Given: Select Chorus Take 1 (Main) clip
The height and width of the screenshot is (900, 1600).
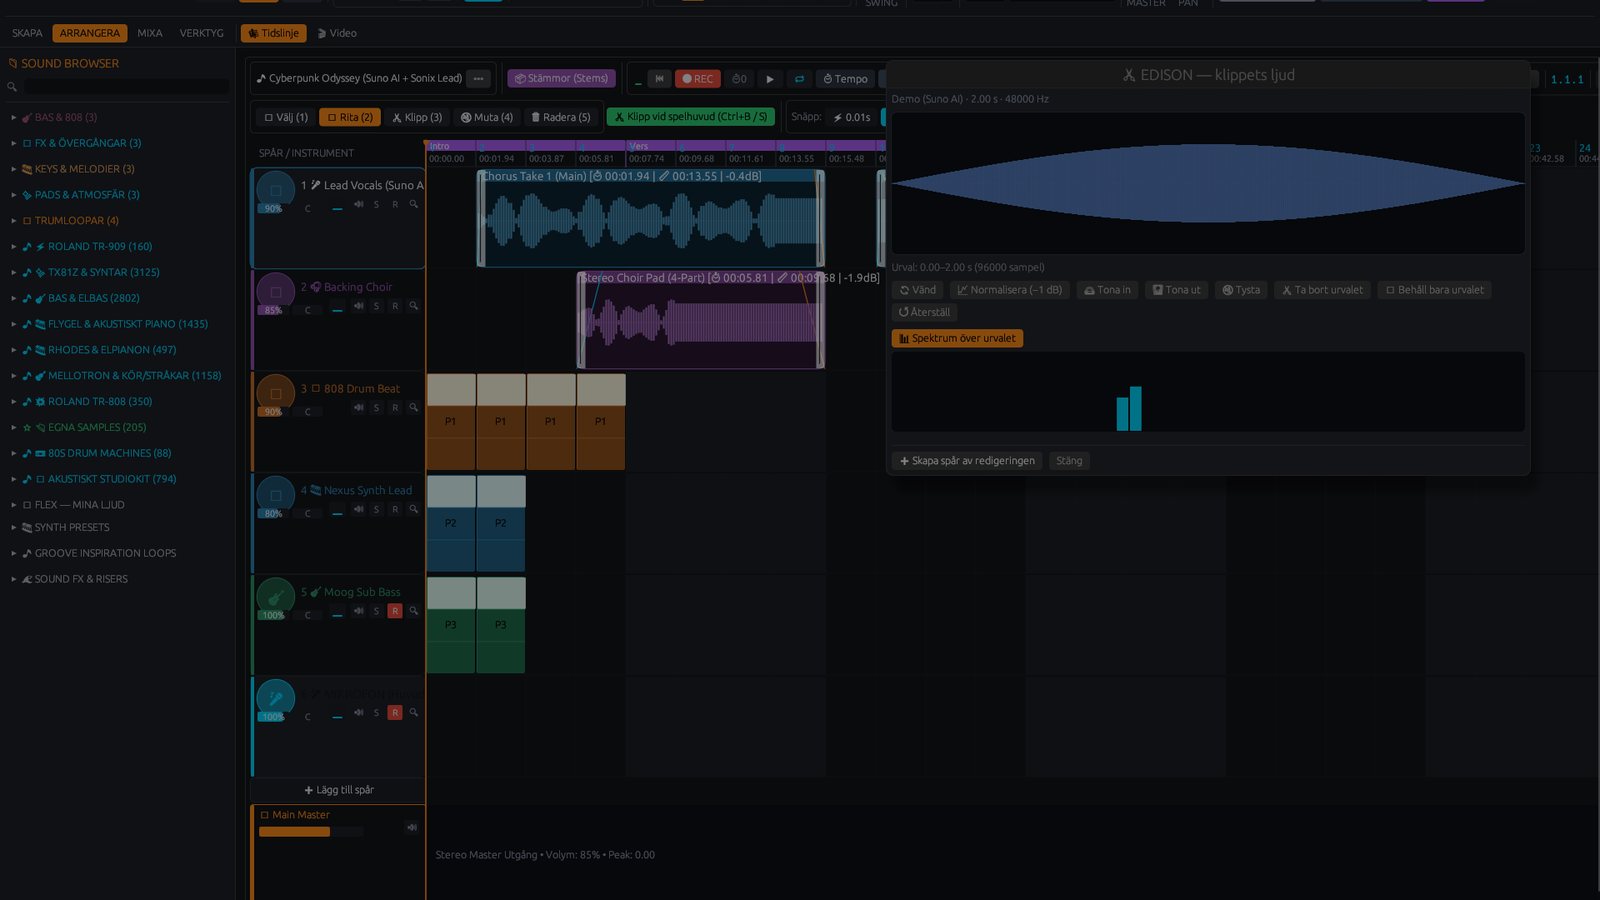Looking at the screenshot, I should point(651,218).
